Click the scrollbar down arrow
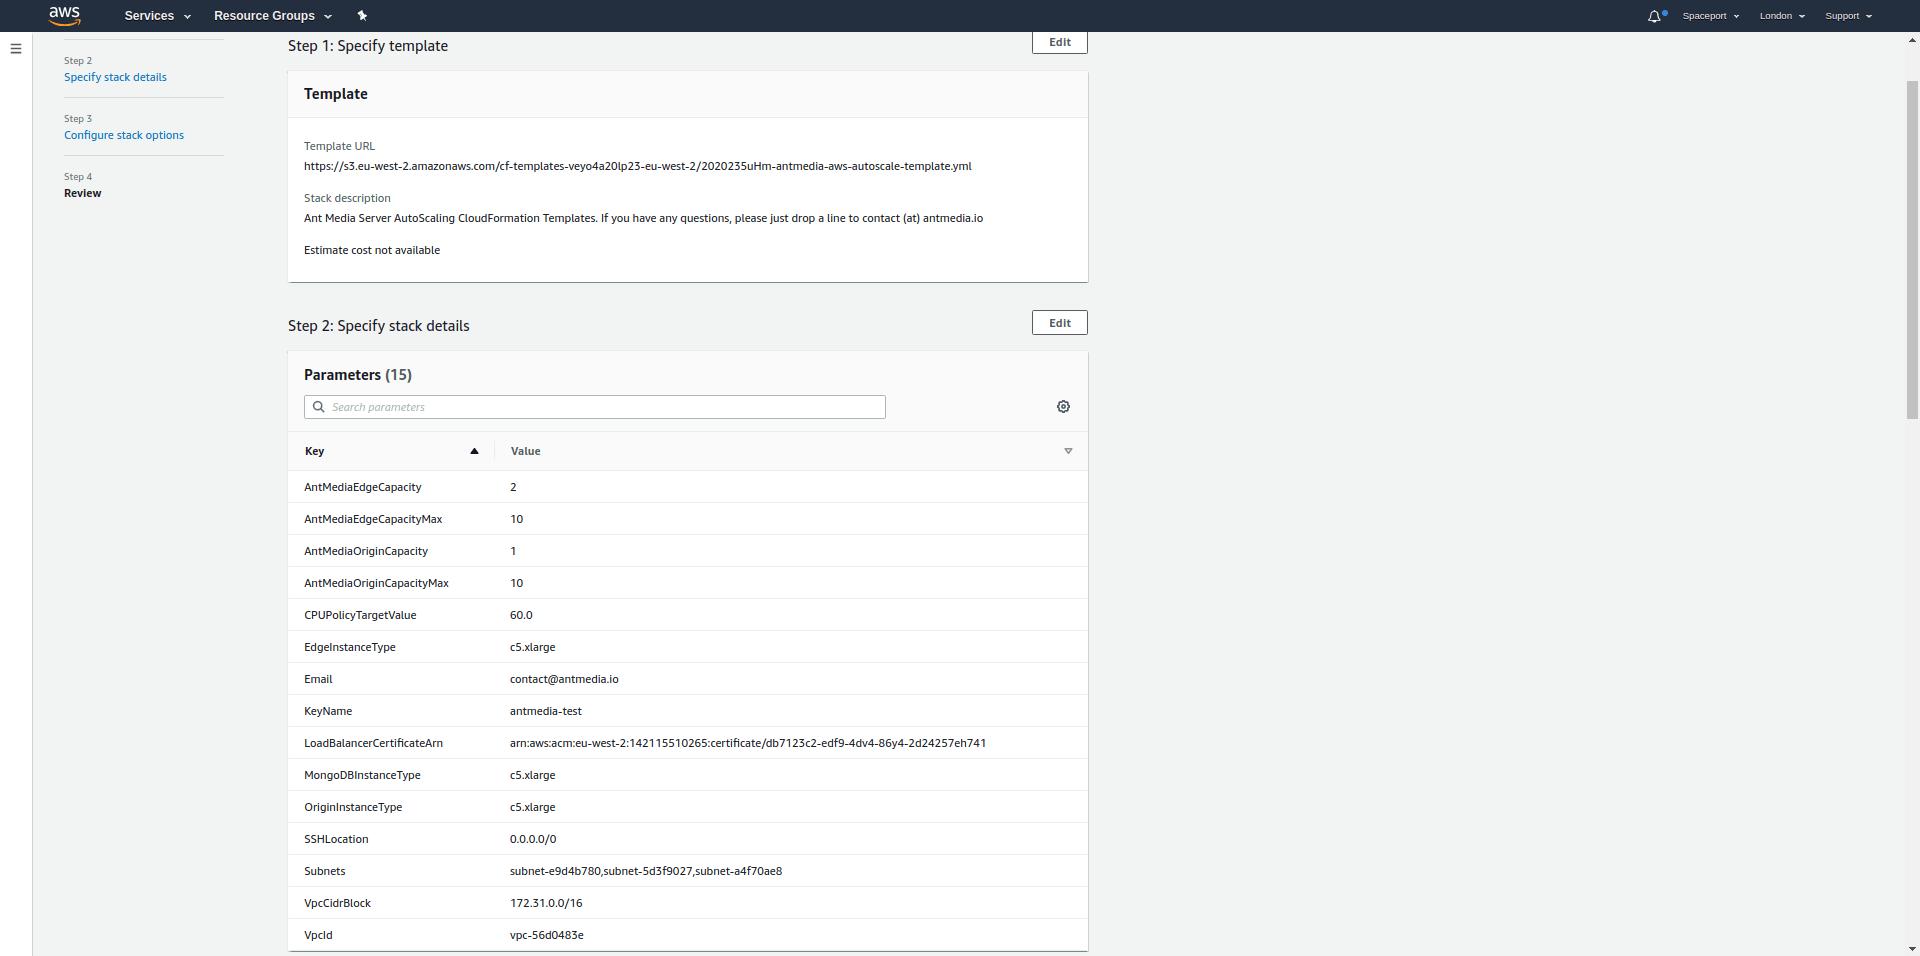Viewport: 1920px width, 956px height. [x=1912, y=948]
